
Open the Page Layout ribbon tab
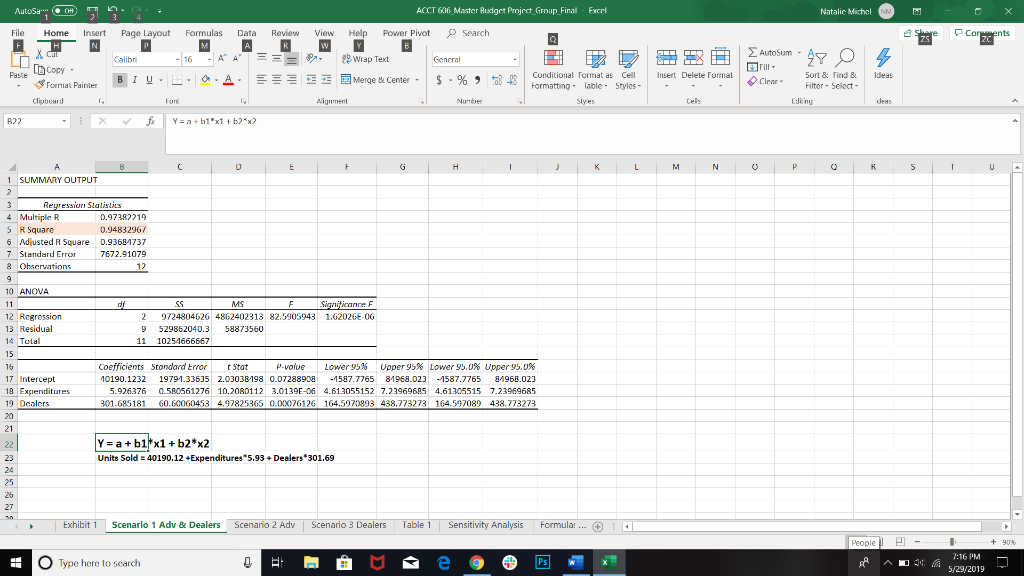(x=145, y=33)
